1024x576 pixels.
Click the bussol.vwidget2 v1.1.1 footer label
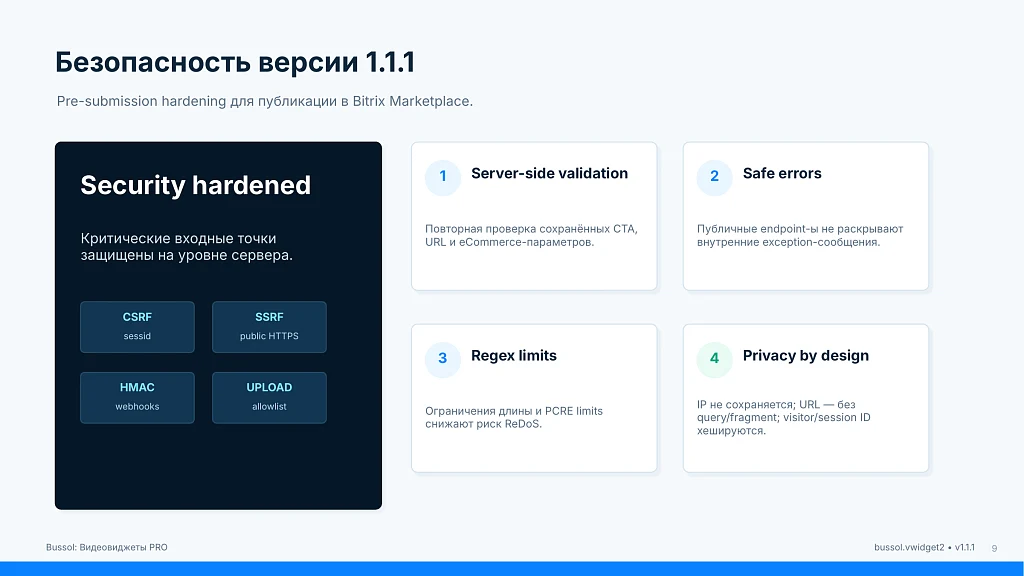click(x=924, y=547)
